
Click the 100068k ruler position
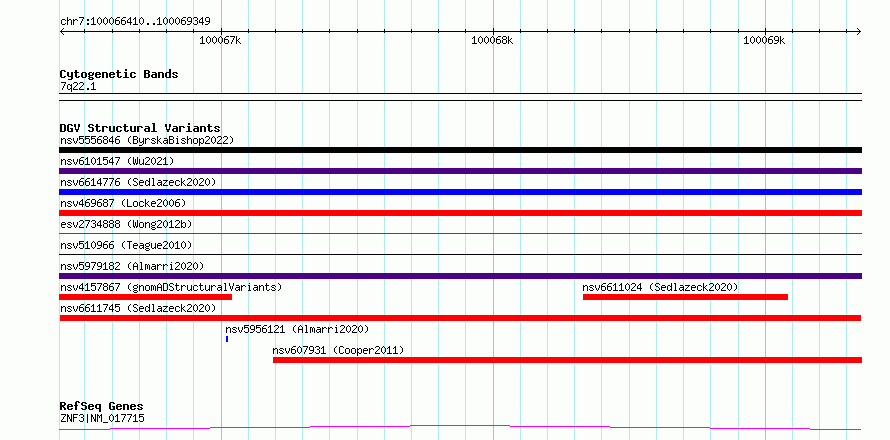pyautogui.click(x=492, y=40)
